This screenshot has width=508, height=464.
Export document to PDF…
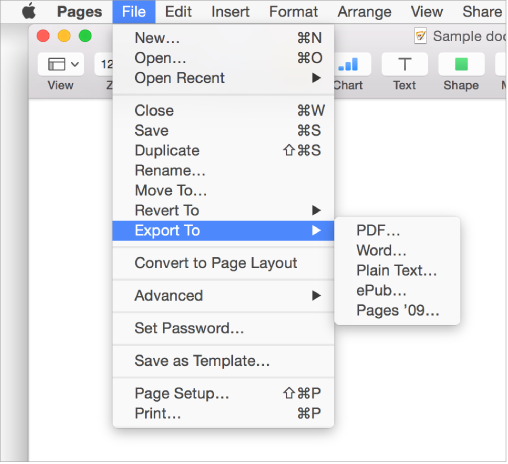click(x=397, y=230)
